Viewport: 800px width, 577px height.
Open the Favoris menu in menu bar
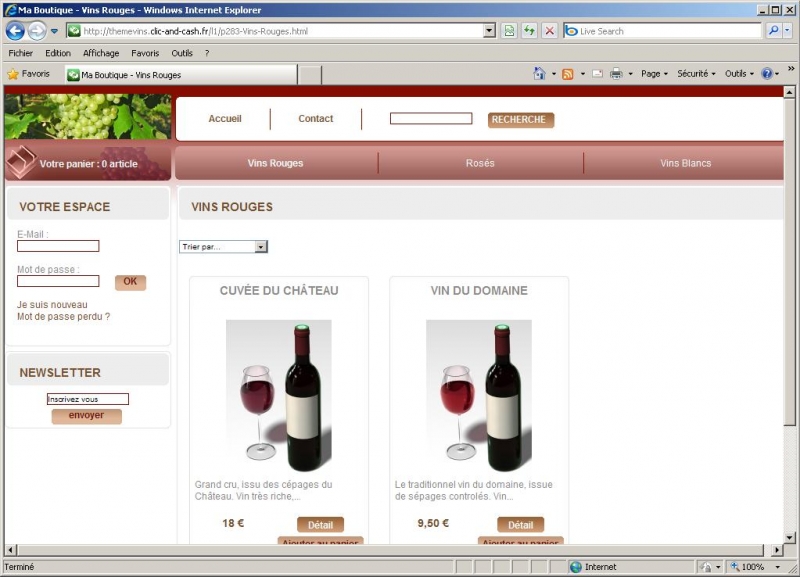click(145, 53)
